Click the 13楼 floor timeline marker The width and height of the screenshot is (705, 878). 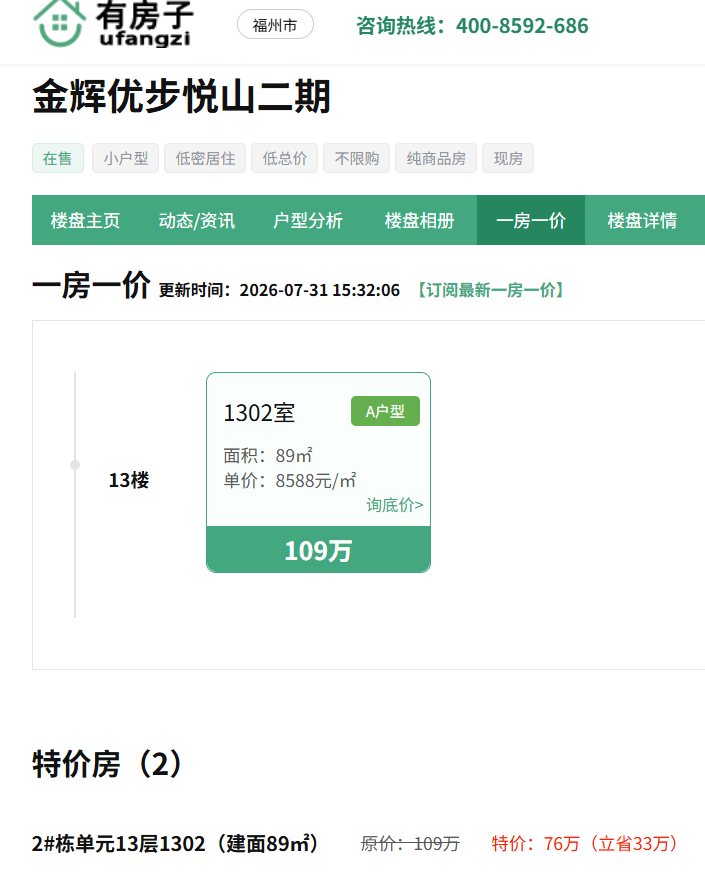(x=75, y=465)
